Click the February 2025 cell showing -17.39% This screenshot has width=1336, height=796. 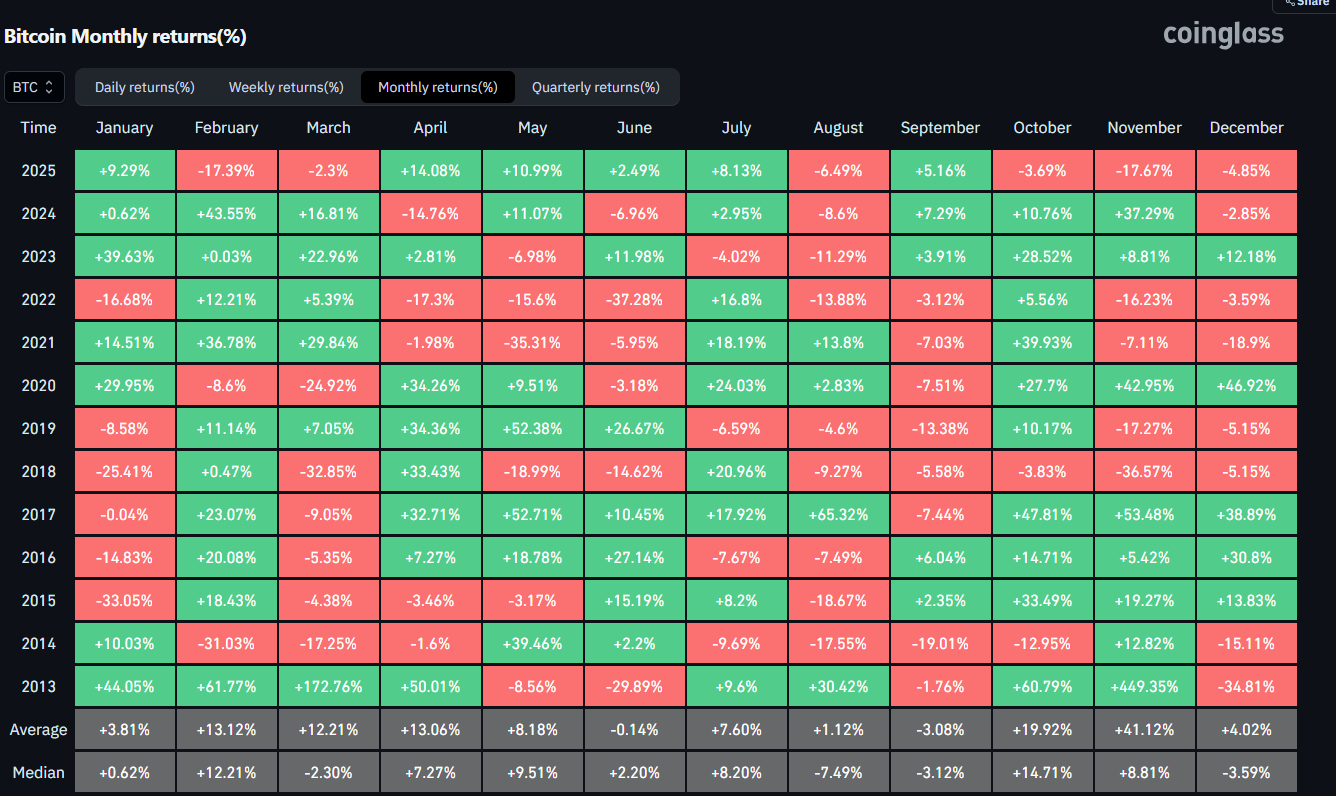point(226,171)
